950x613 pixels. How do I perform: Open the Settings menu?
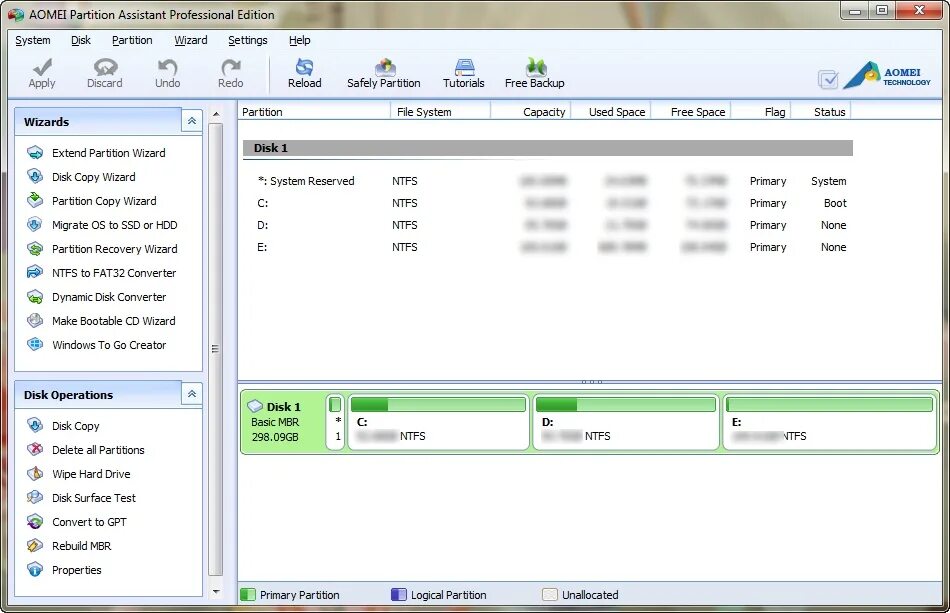(x=248, y=40)
